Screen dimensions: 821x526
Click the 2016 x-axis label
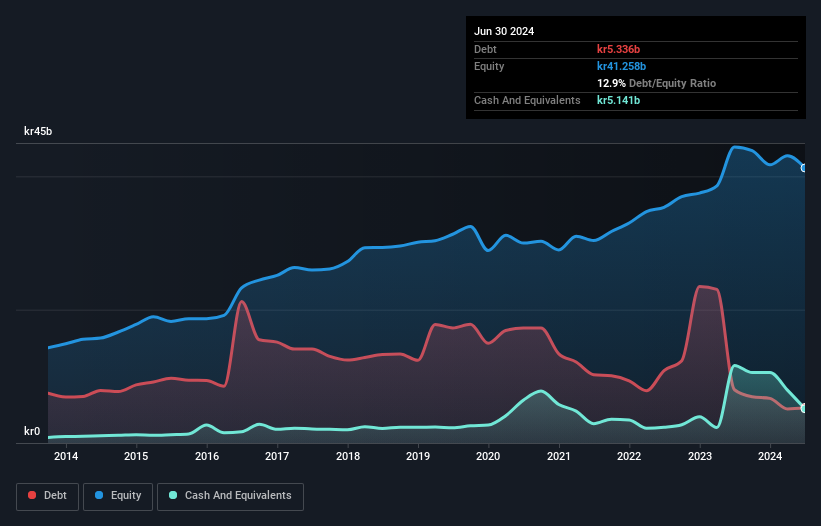(x=207, y=456)
